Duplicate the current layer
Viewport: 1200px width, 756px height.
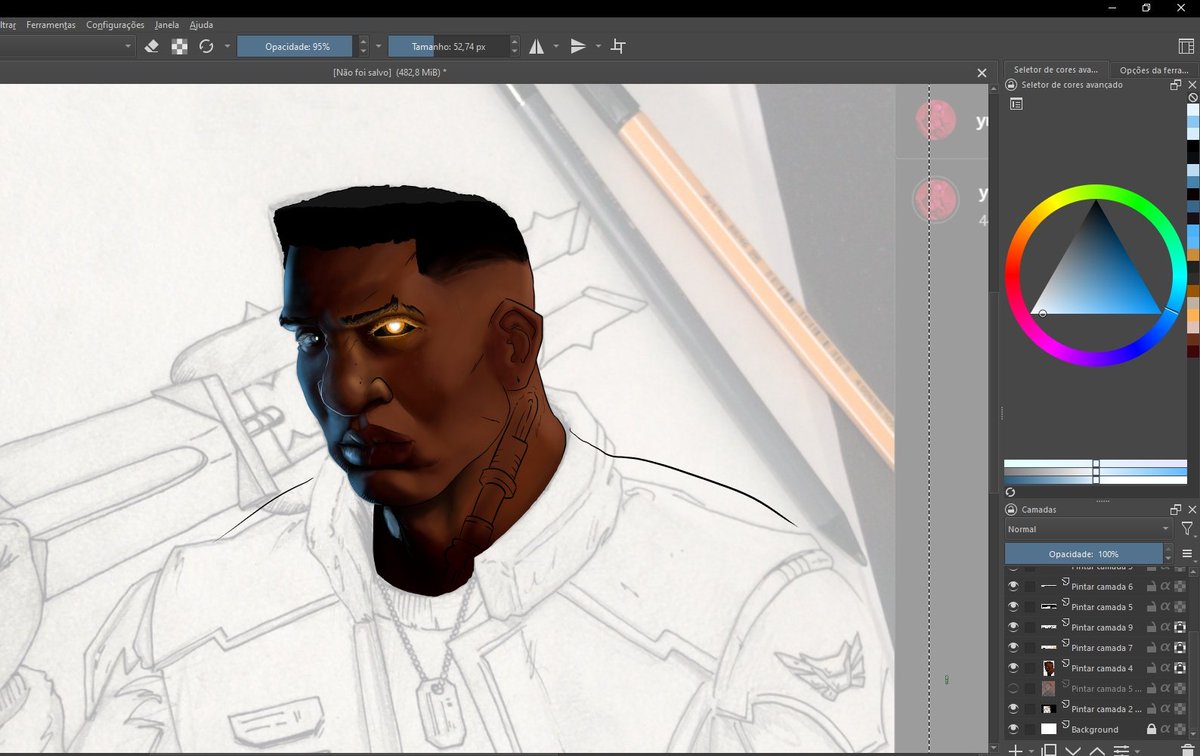[x=1049, y=750]
